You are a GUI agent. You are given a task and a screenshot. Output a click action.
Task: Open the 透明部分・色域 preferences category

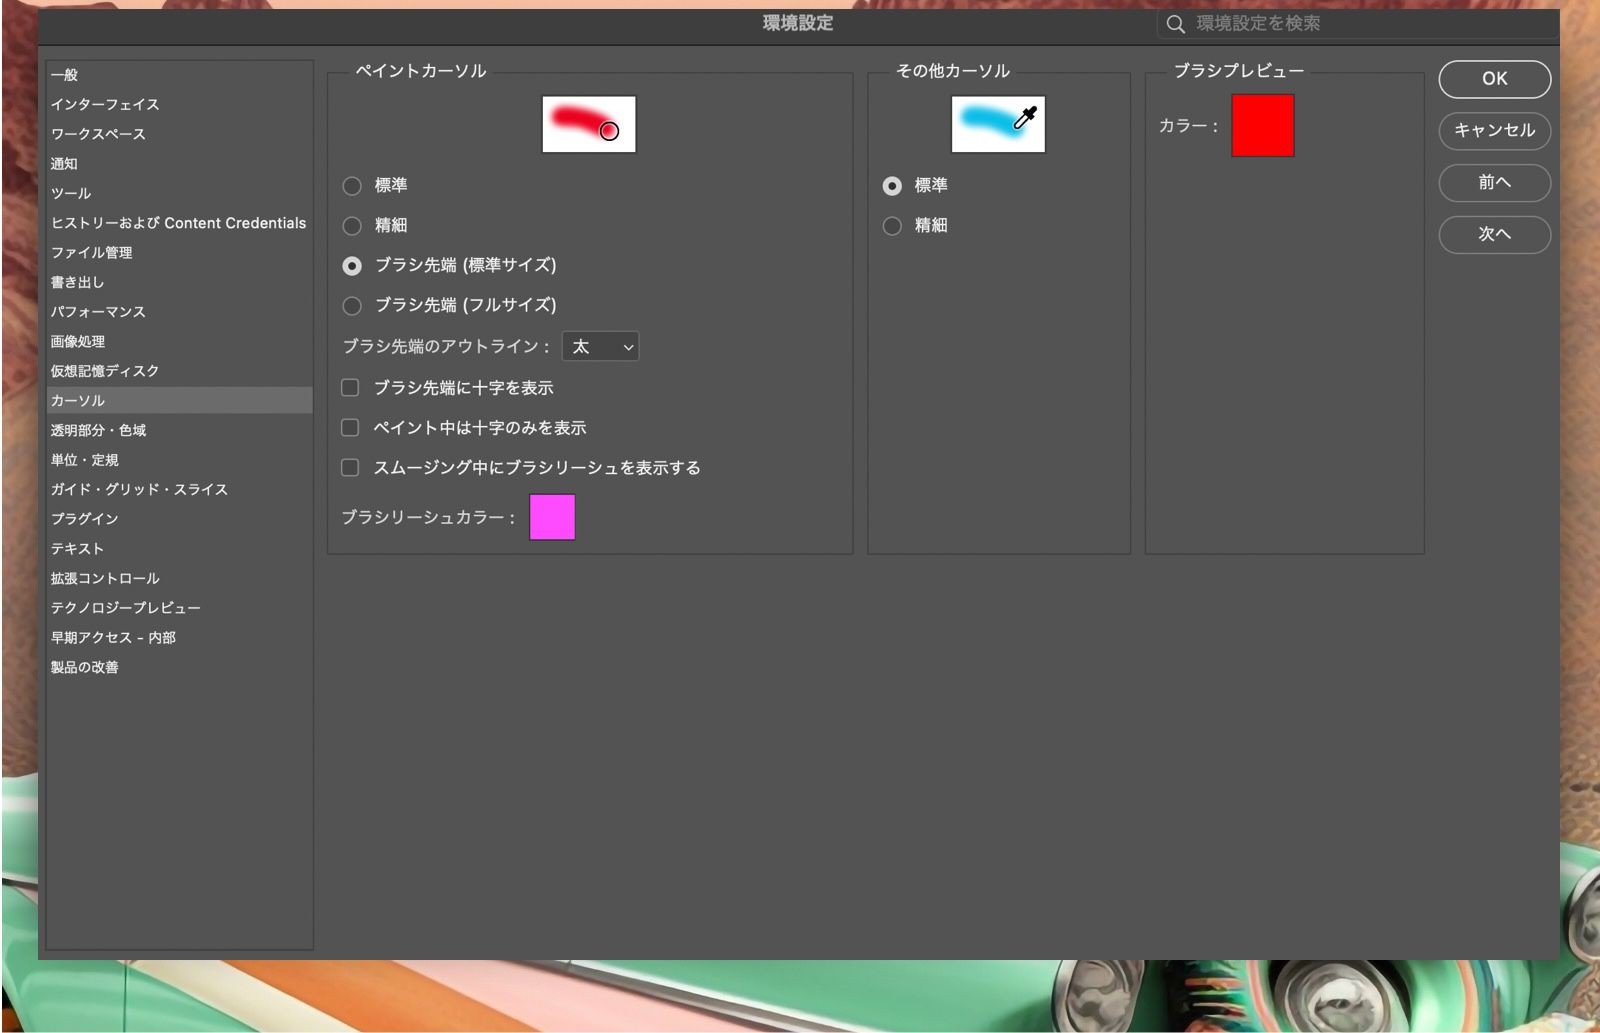179,430
